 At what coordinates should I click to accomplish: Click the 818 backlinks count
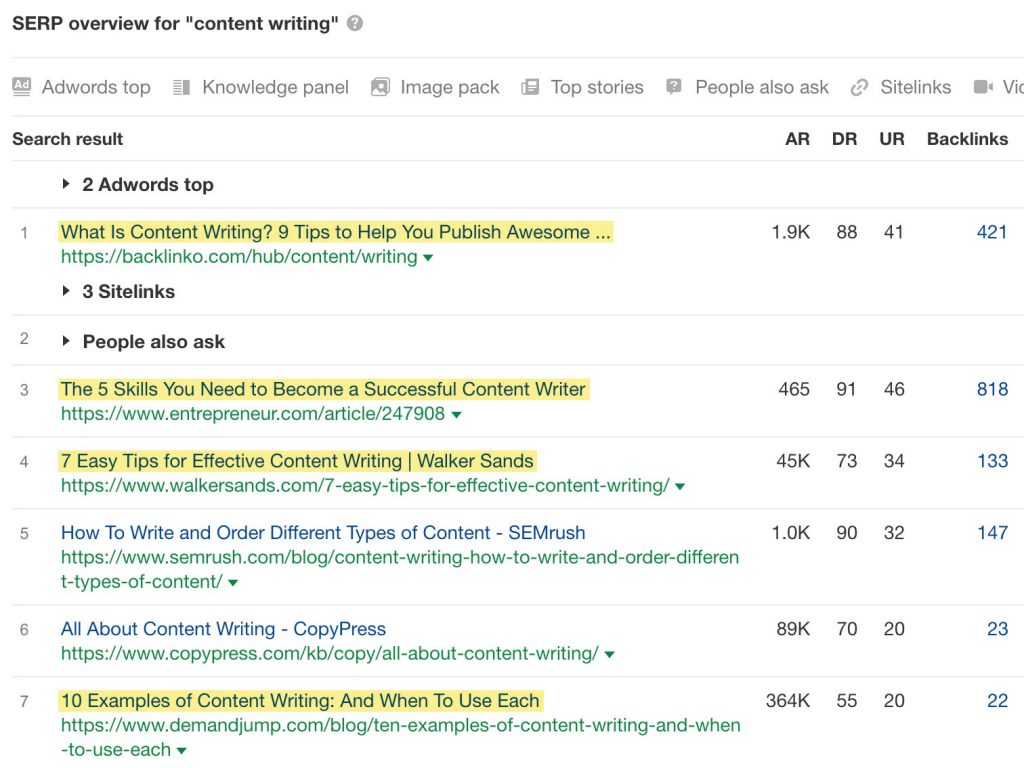pos(992,389)
